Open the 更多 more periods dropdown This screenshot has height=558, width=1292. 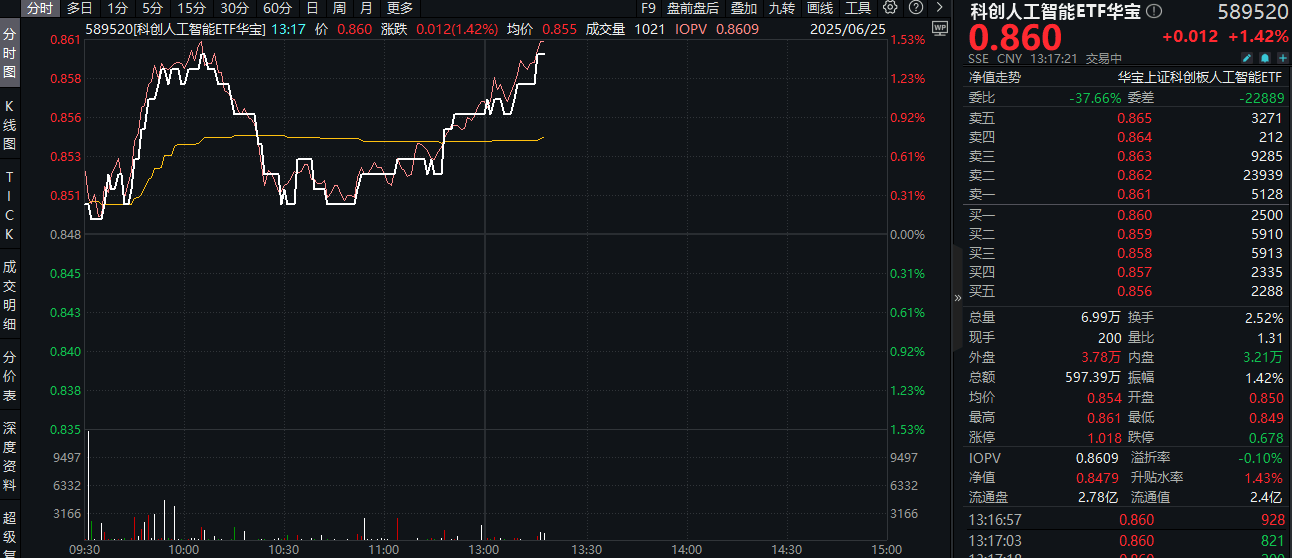400,8
